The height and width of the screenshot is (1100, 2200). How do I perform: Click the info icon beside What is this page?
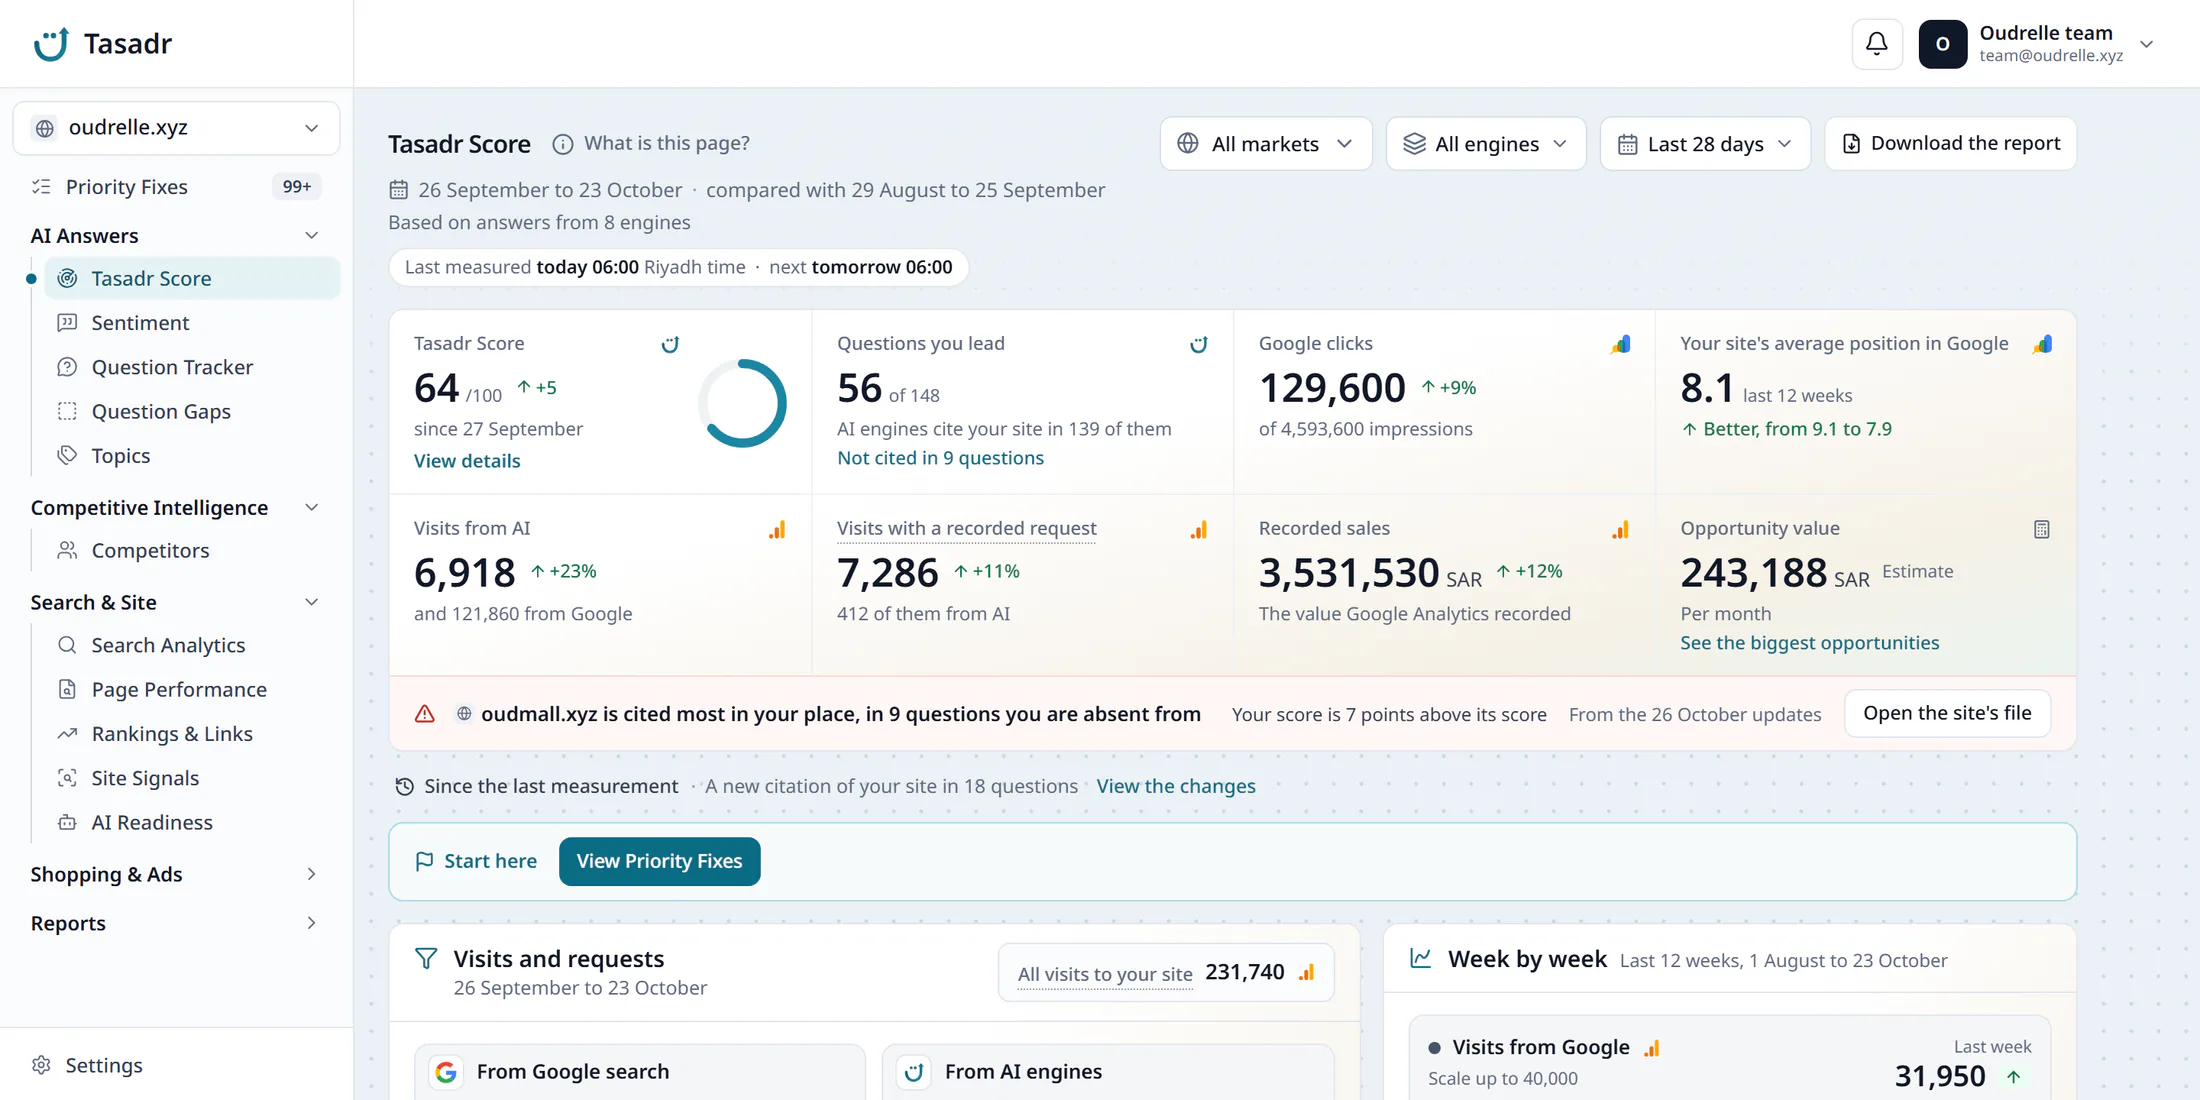pos(563,144)
